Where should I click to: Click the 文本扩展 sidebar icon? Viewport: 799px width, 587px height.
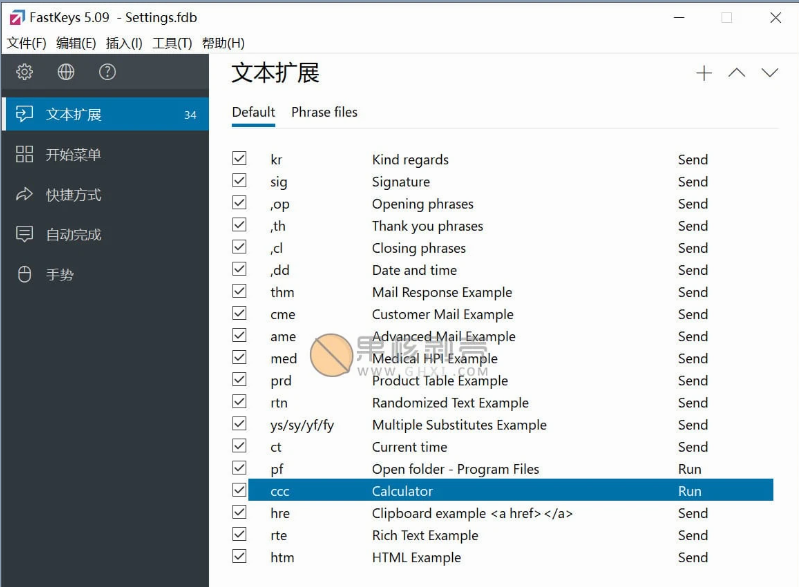tap(24, 114)
